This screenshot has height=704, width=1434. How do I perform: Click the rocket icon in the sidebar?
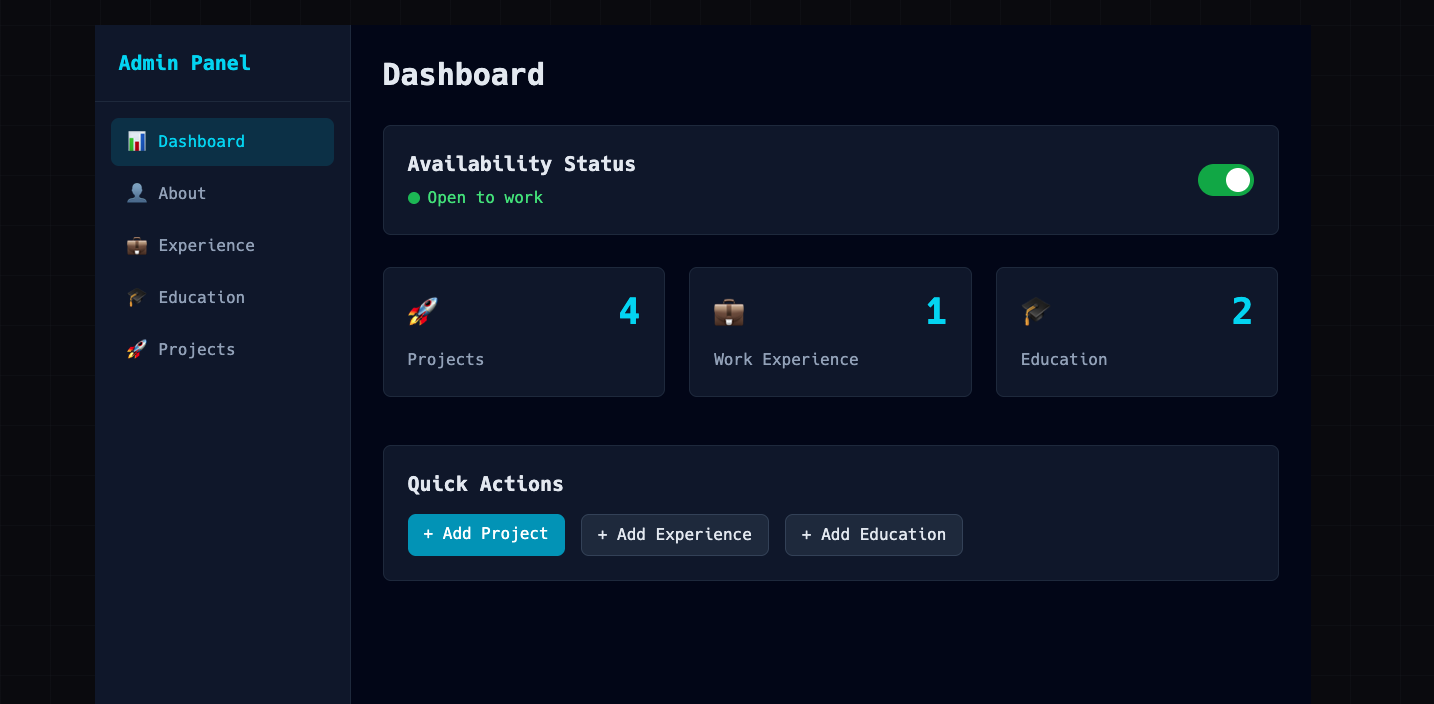point(137,350)
